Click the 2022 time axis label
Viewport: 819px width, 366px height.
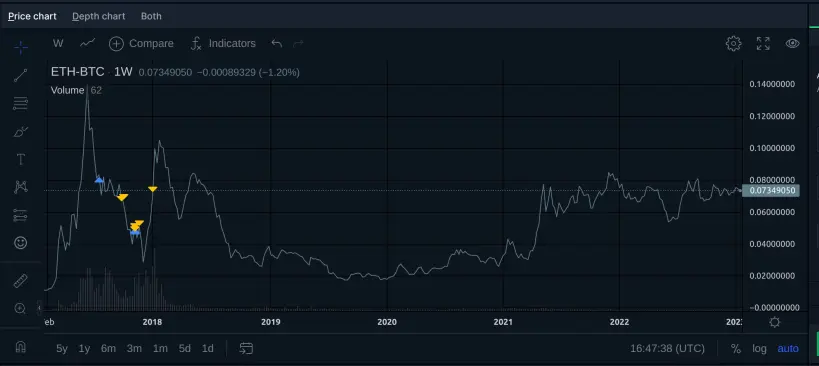[x=619, y=322]
